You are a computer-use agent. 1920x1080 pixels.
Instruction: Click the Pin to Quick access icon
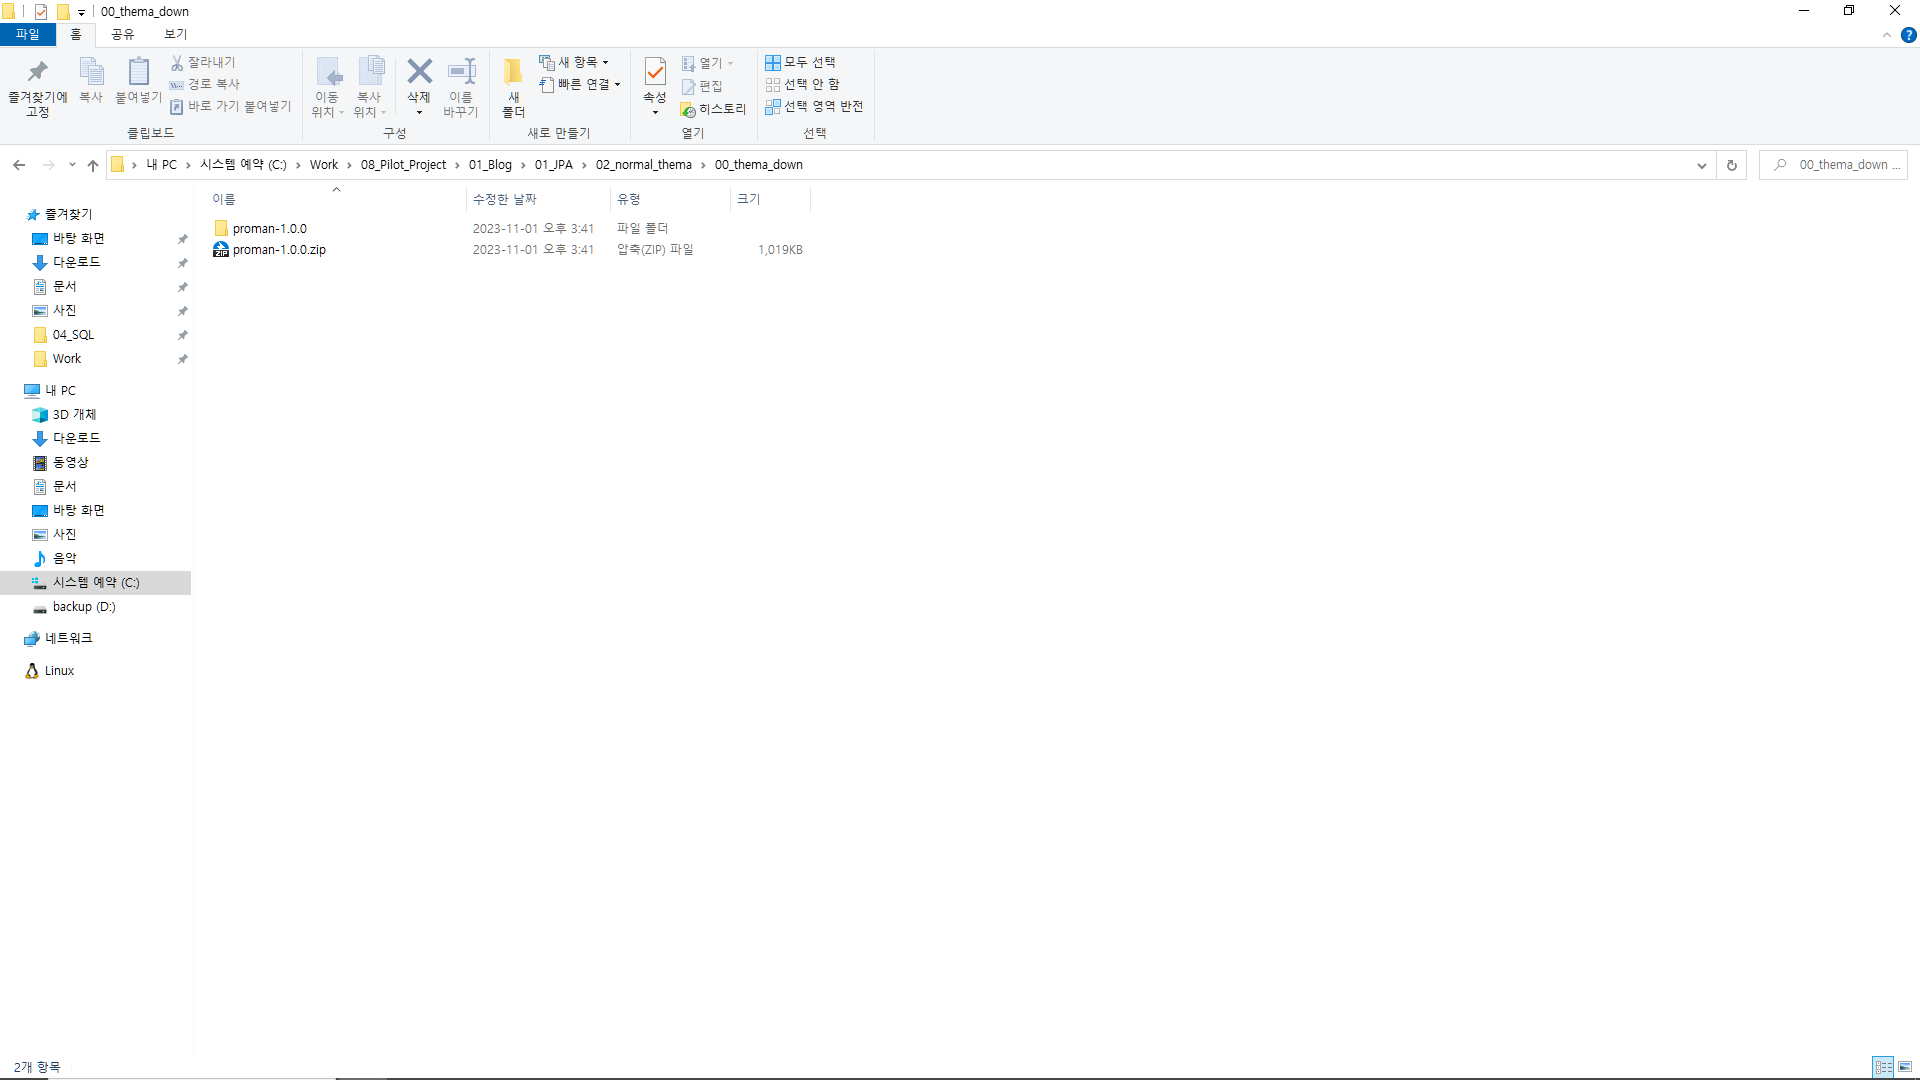pos(38,72)
